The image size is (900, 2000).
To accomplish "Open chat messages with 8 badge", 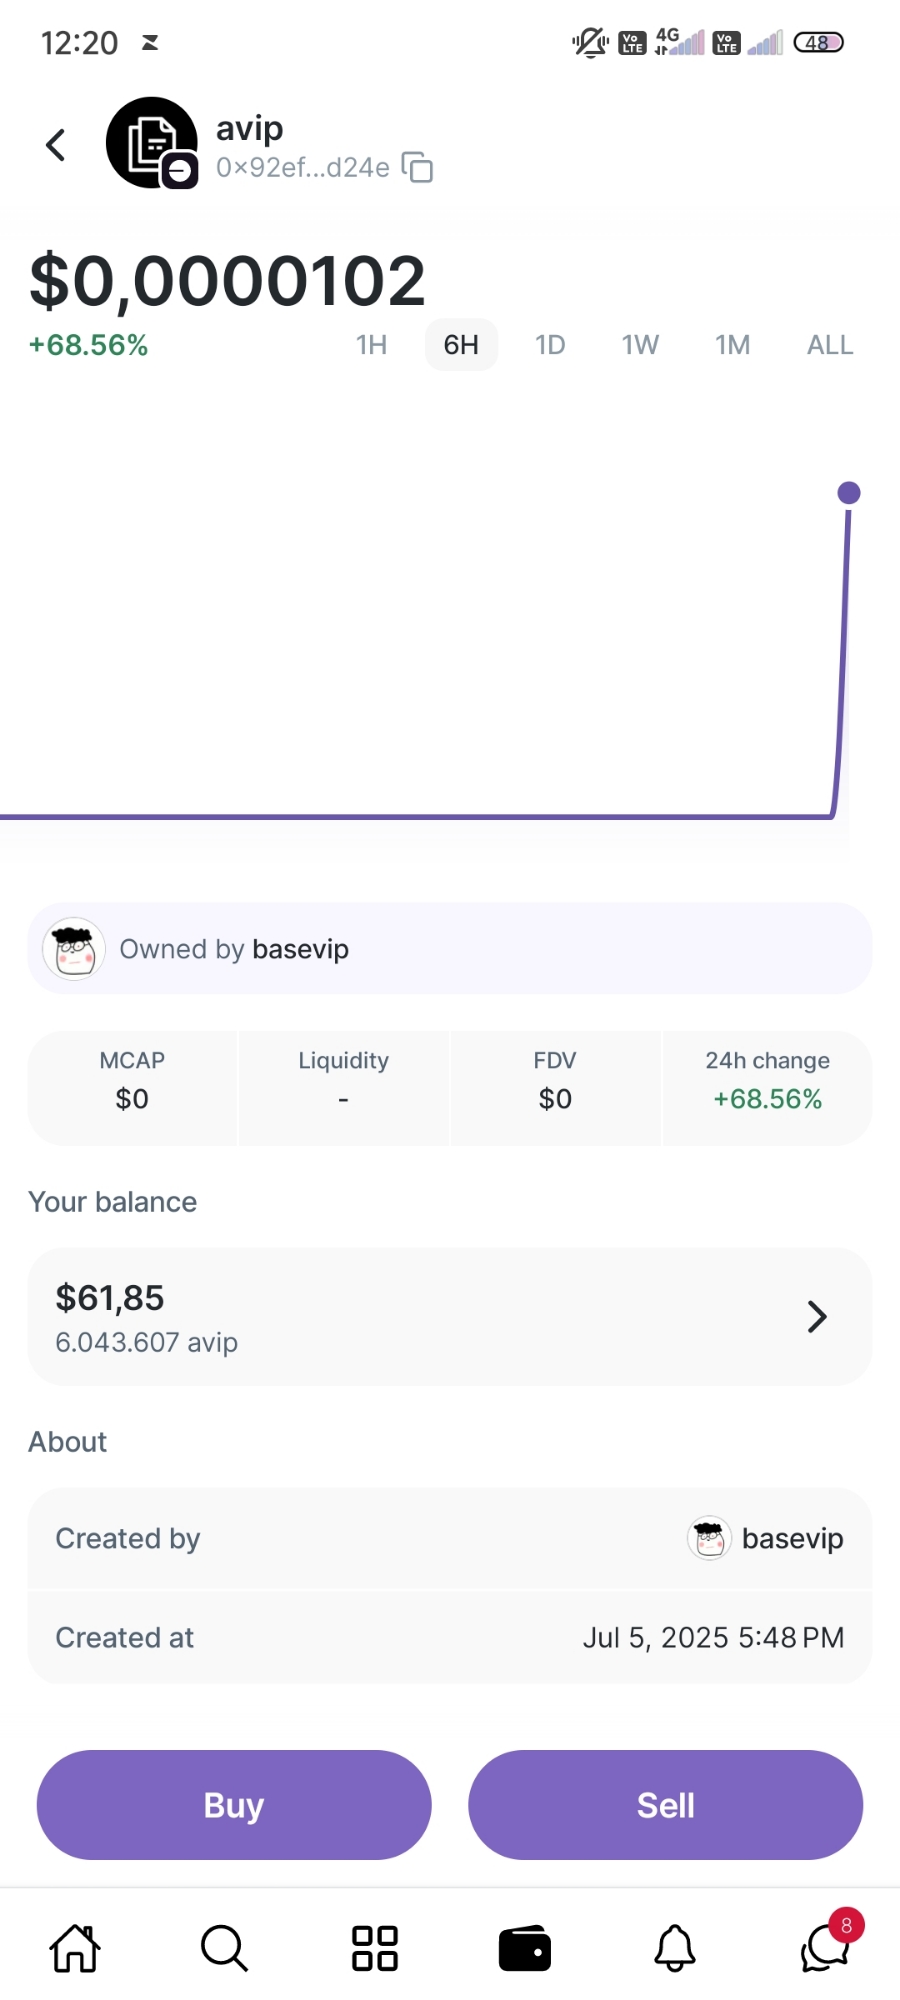I will click(x=825, y=1948).
